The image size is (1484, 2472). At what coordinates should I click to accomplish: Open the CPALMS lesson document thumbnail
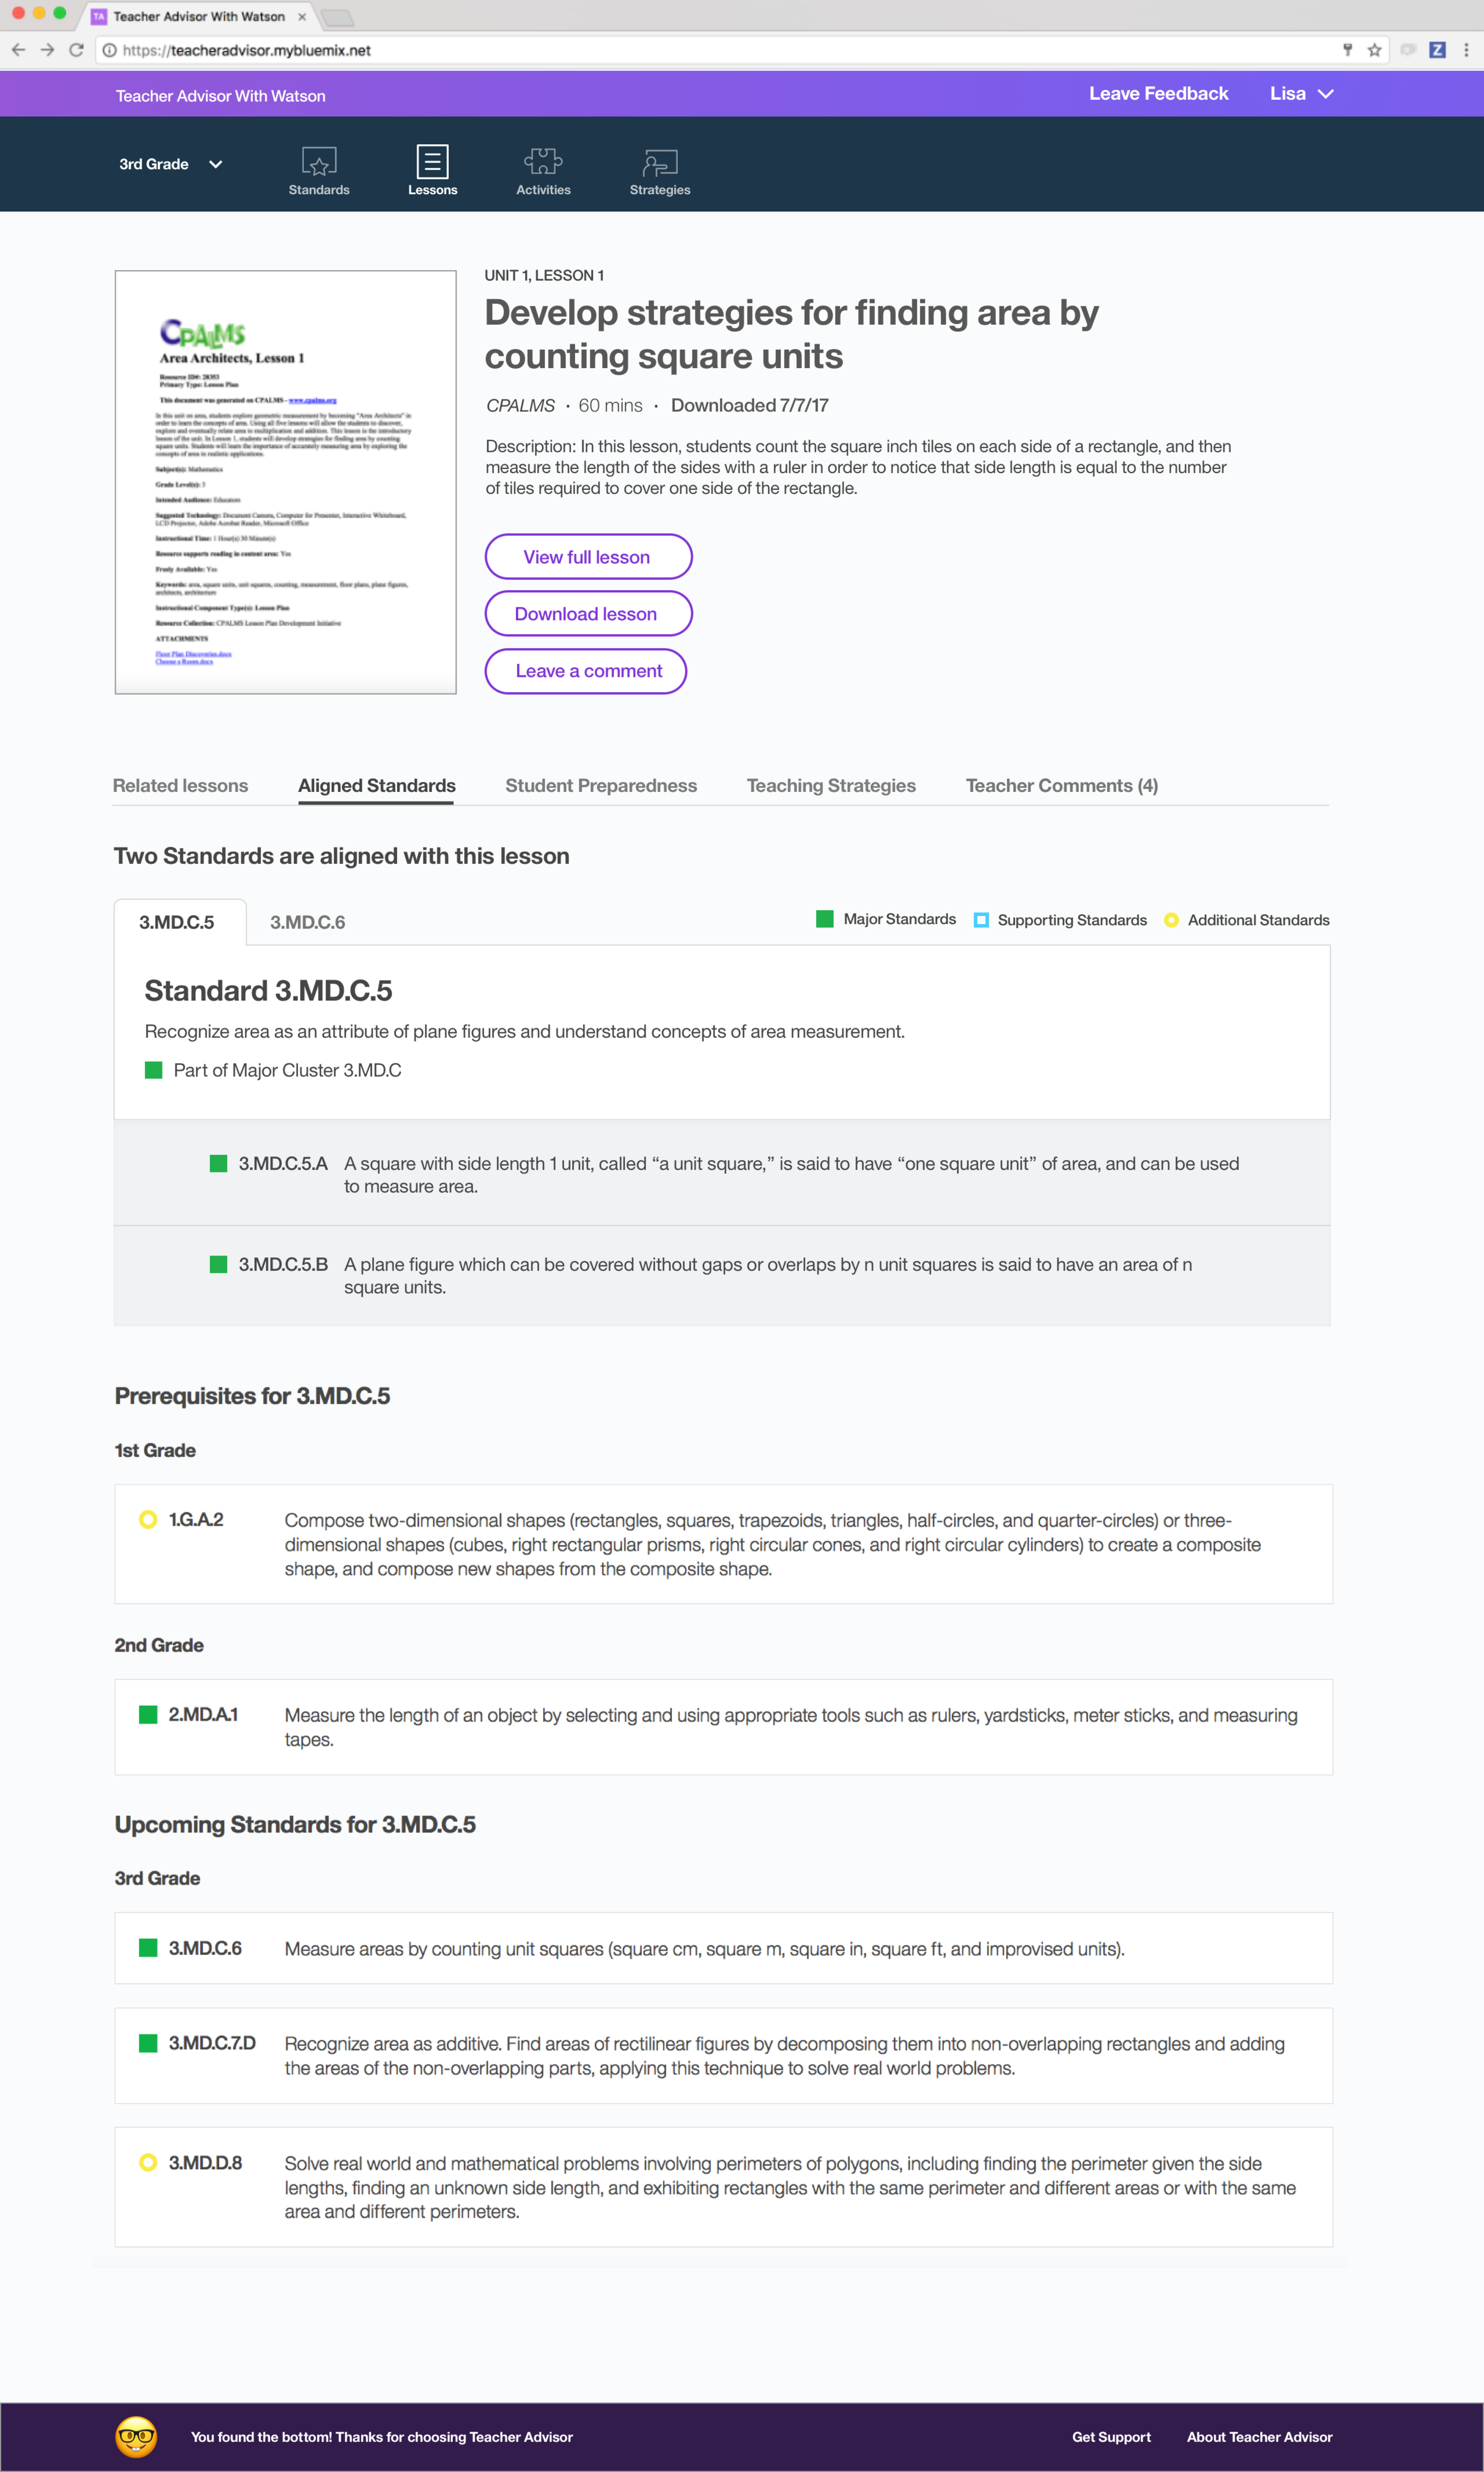click(285, 482)
